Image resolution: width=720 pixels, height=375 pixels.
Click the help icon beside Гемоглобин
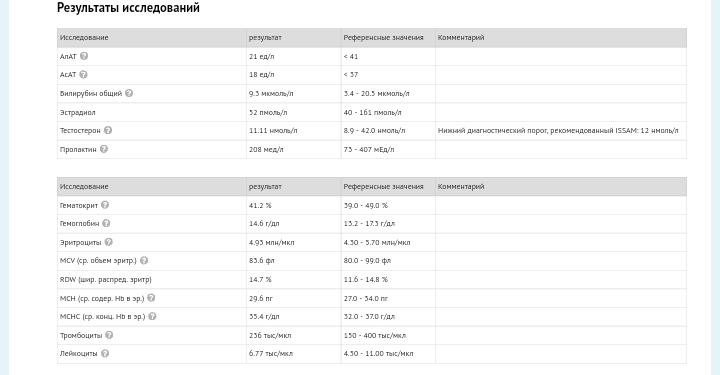tap(106, 224)
